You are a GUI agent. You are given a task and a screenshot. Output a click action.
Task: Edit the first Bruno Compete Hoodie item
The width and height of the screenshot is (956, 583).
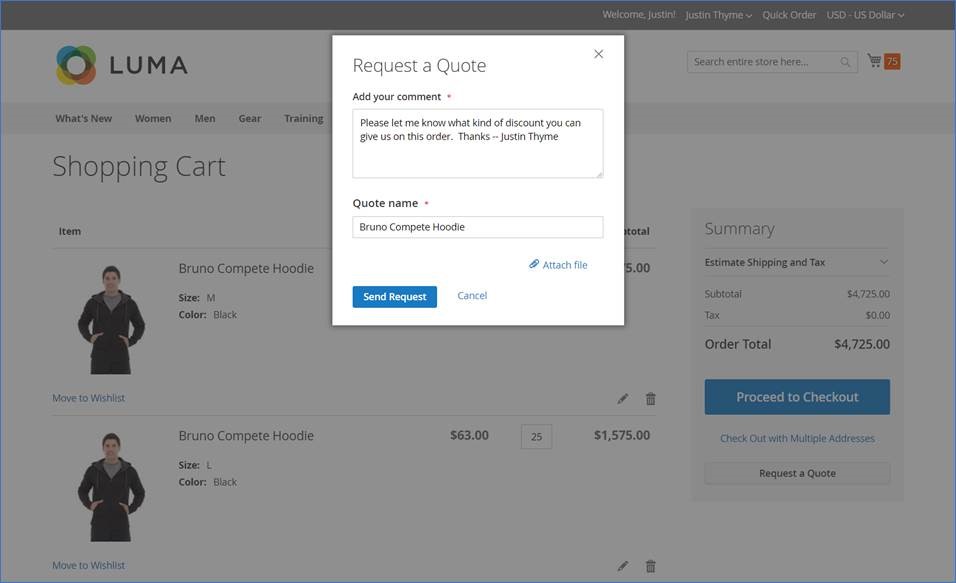[622, 398]
